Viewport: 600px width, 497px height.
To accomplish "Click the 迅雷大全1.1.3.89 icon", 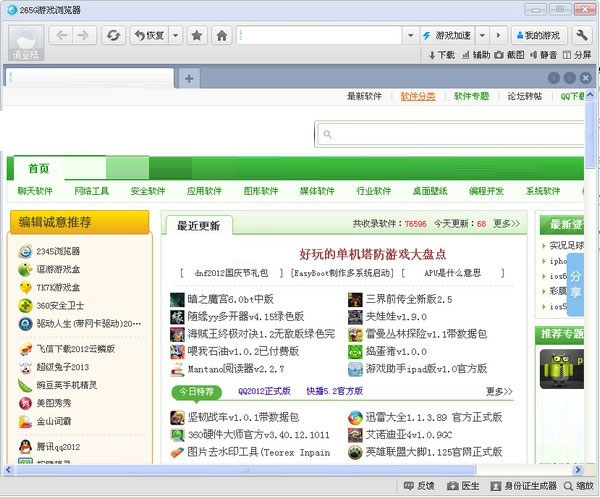I will coord(355,418).
